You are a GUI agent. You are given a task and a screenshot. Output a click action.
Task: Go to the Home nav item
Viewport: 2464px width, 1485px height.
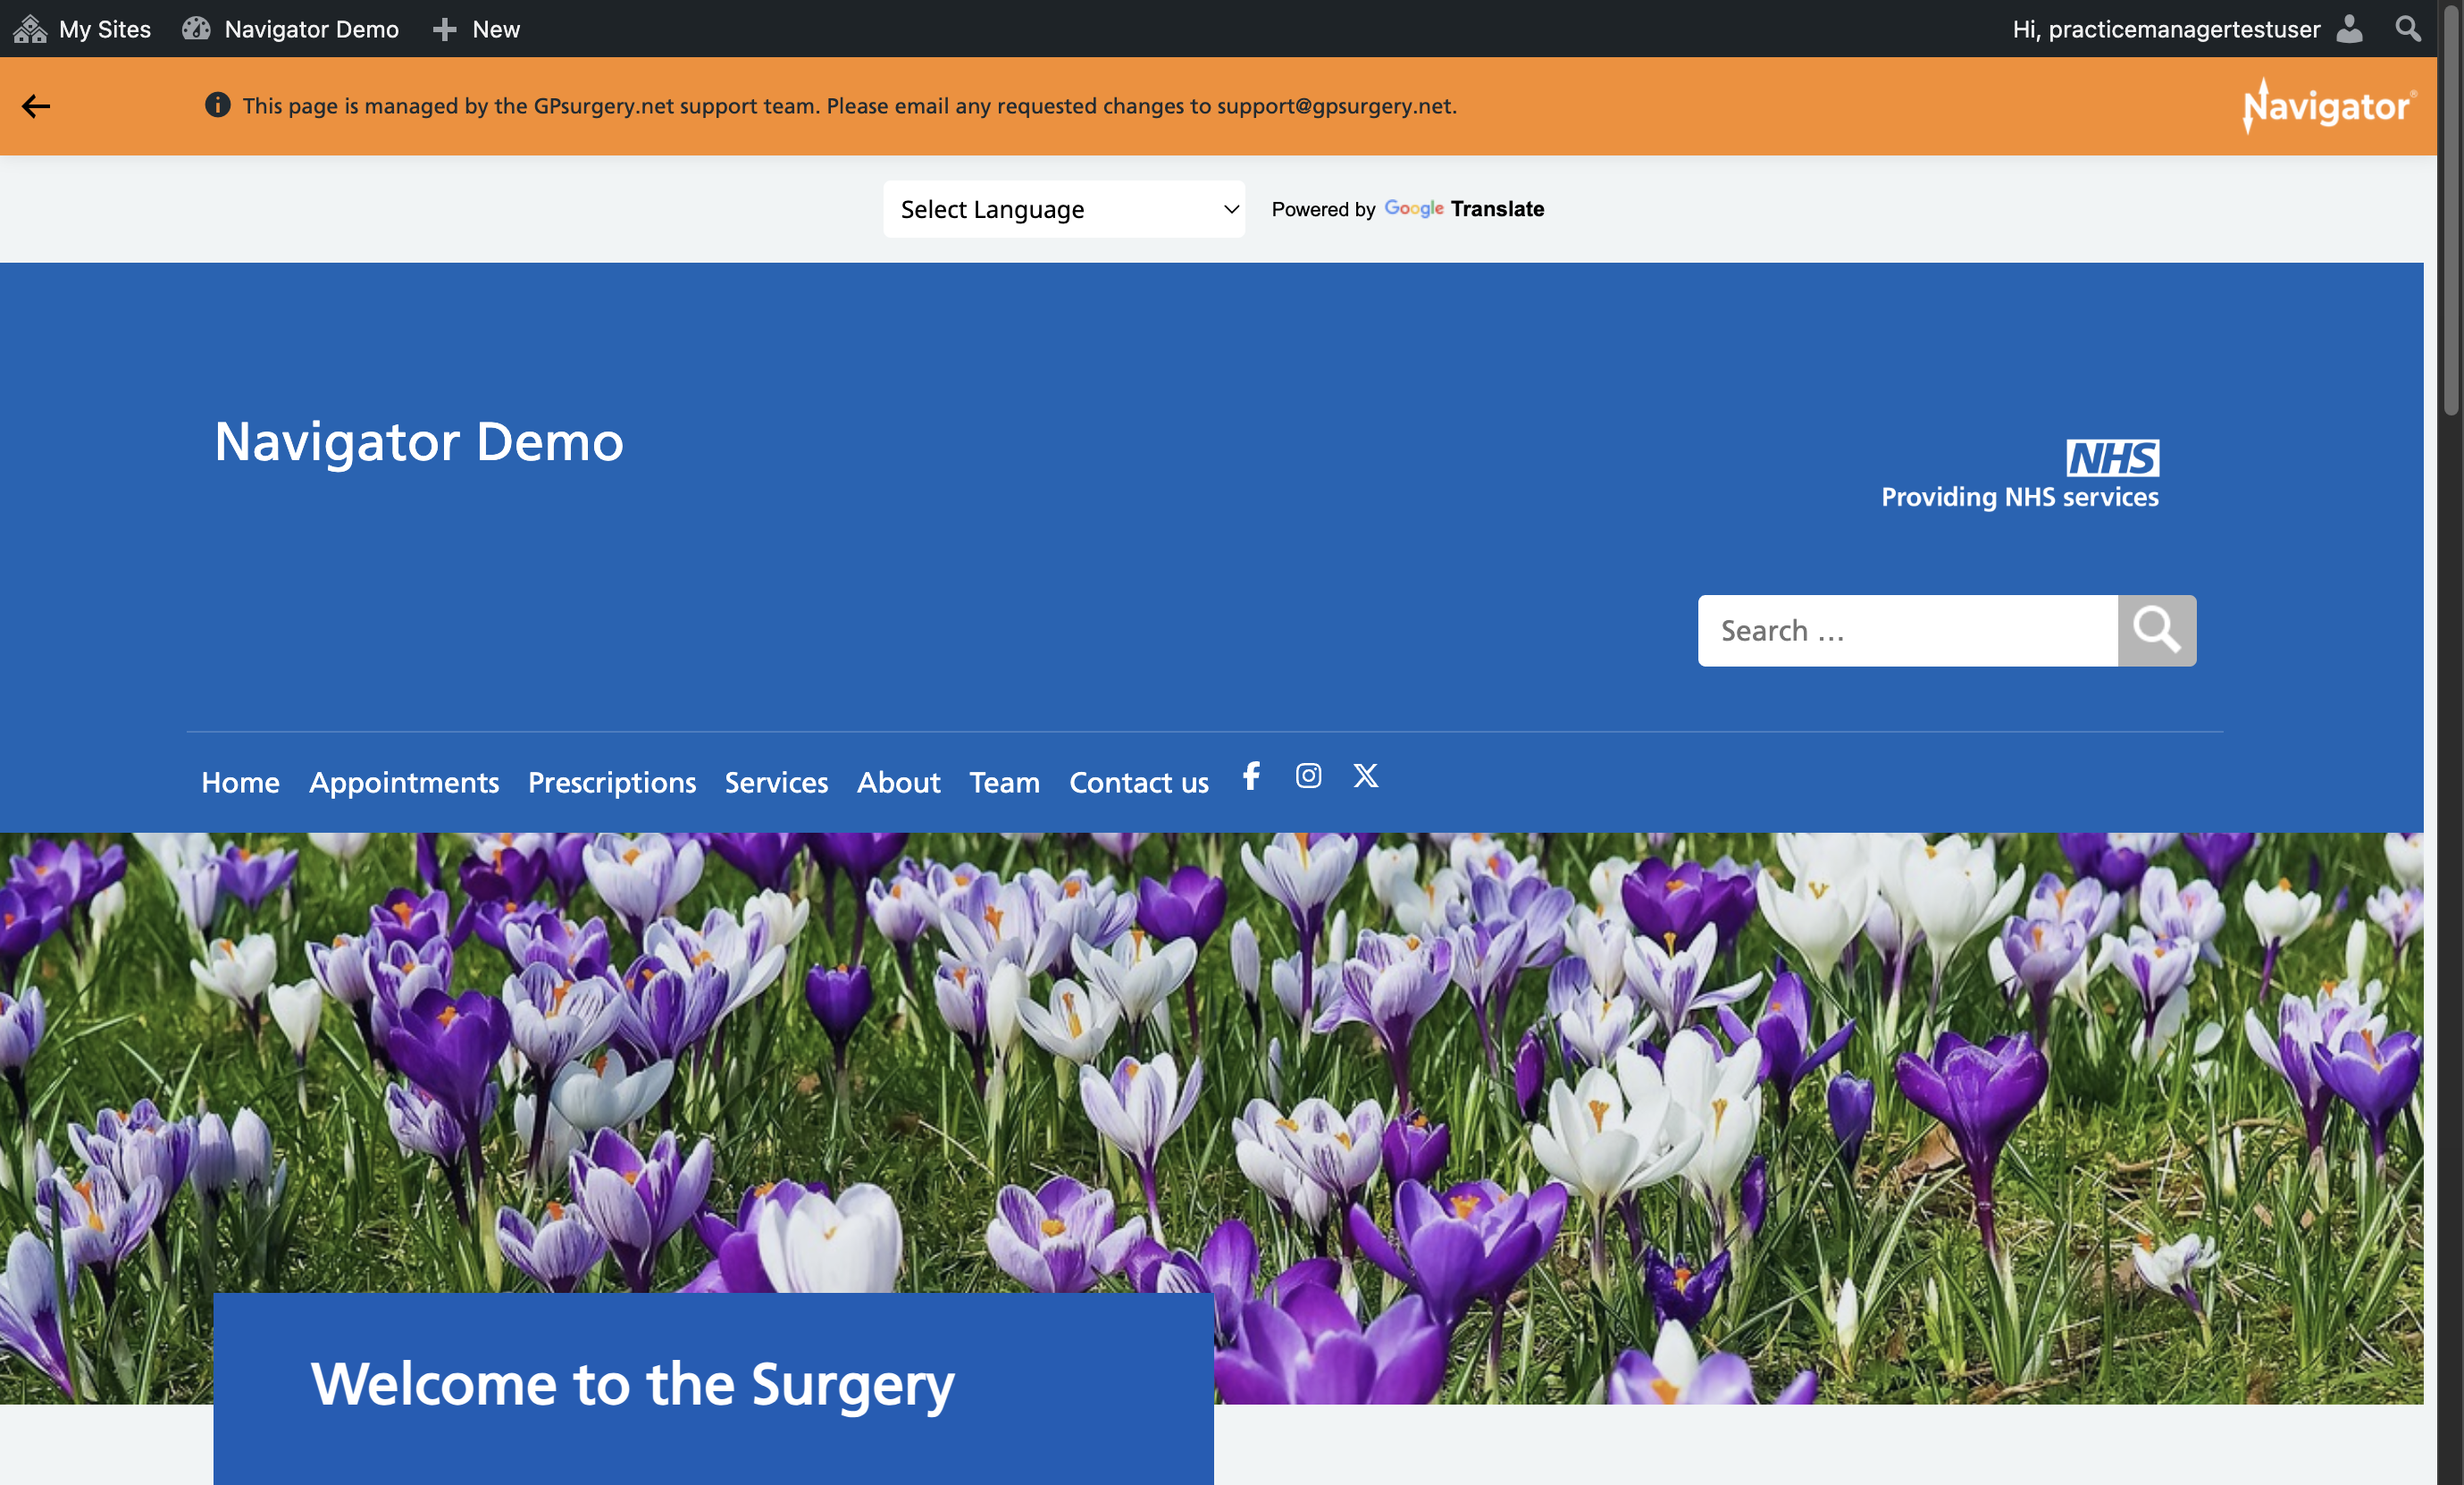coord(240,782)
